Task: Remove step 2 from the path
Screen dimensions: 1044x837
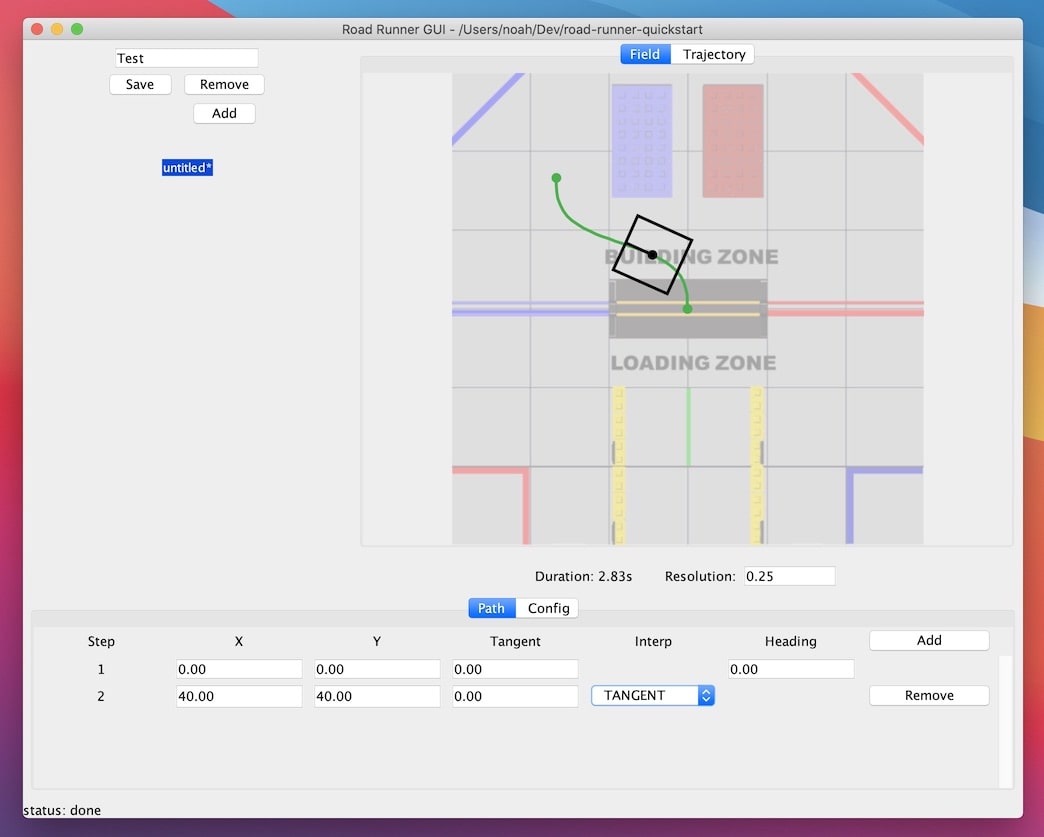Action: pos(929,695)
